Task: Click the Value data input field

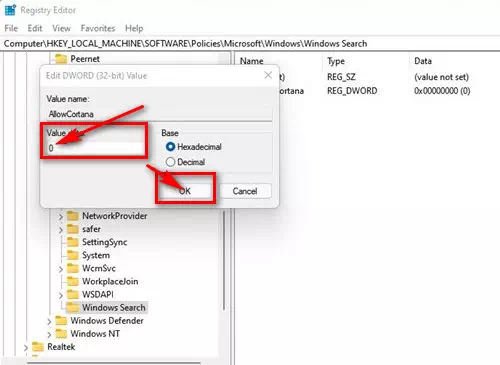Action: coord(95,148)
